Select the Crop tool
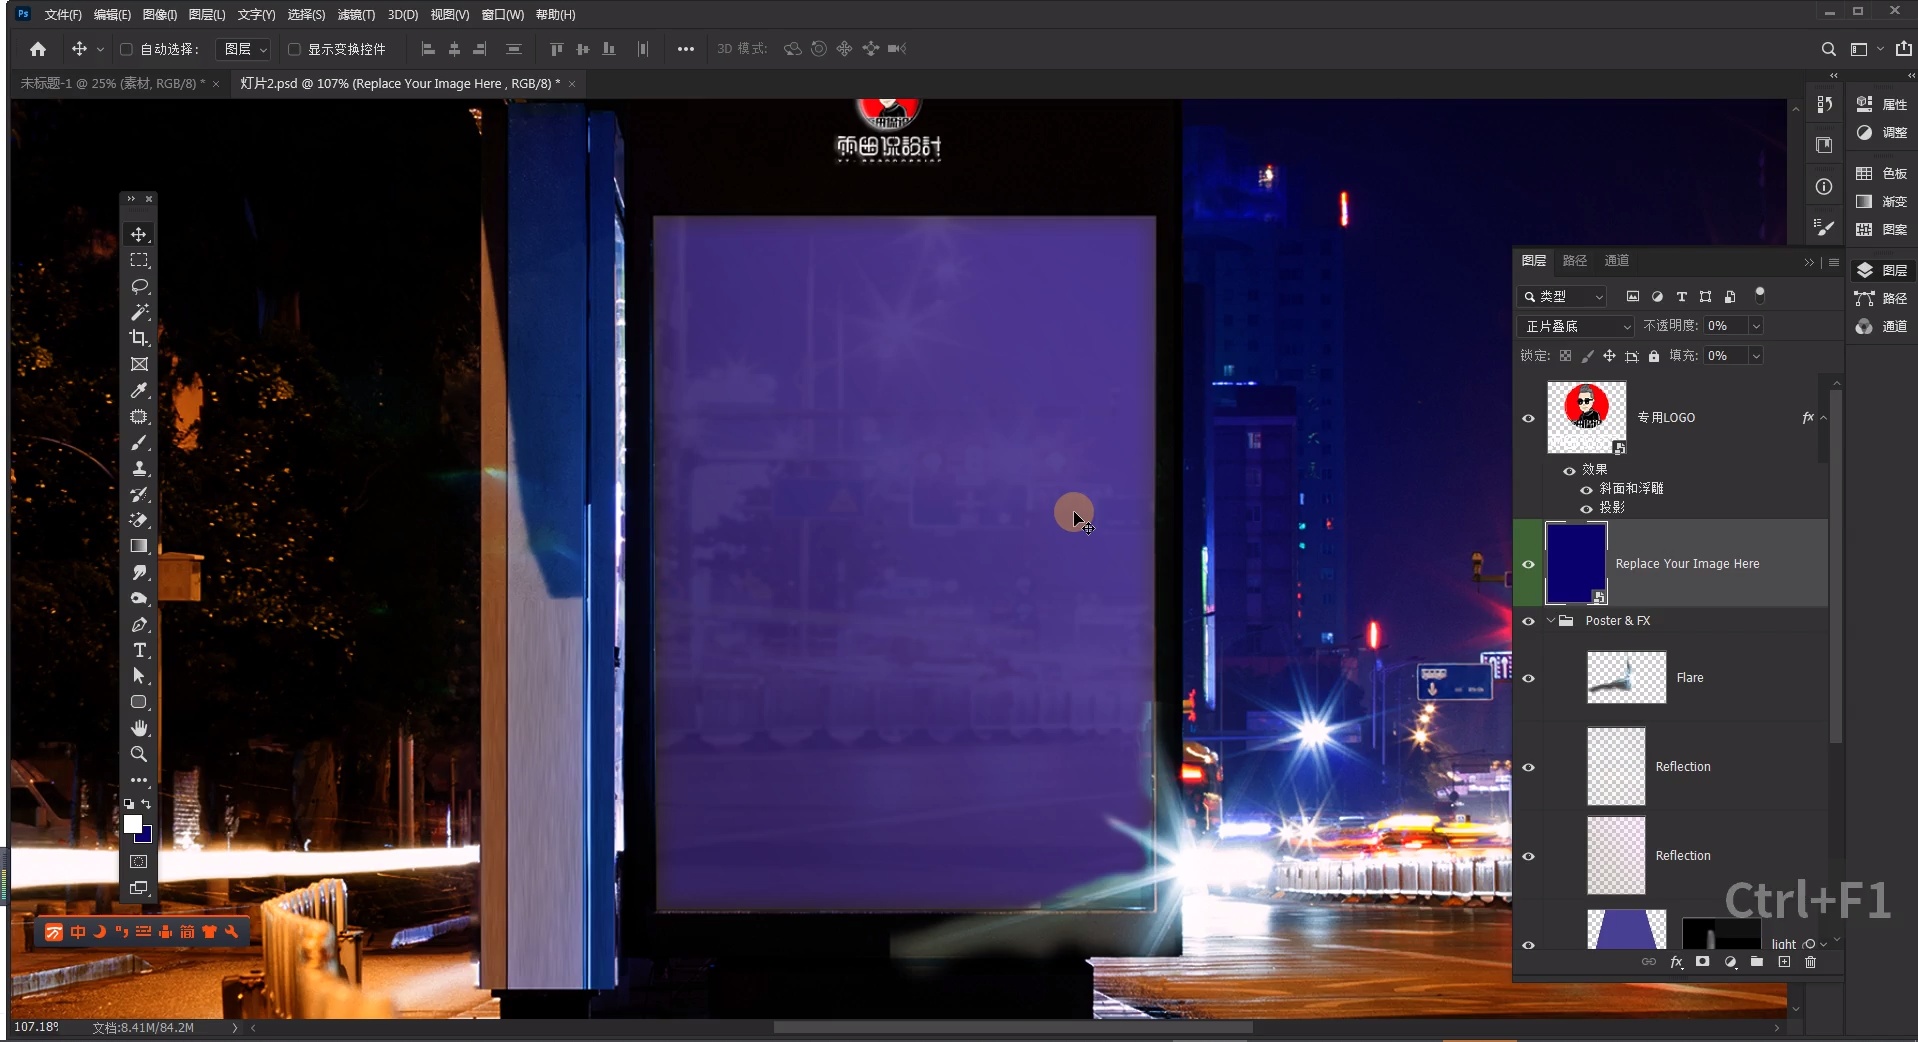Image resolution: width=1918 pixels, height=1042 pixels. [139, 338]
